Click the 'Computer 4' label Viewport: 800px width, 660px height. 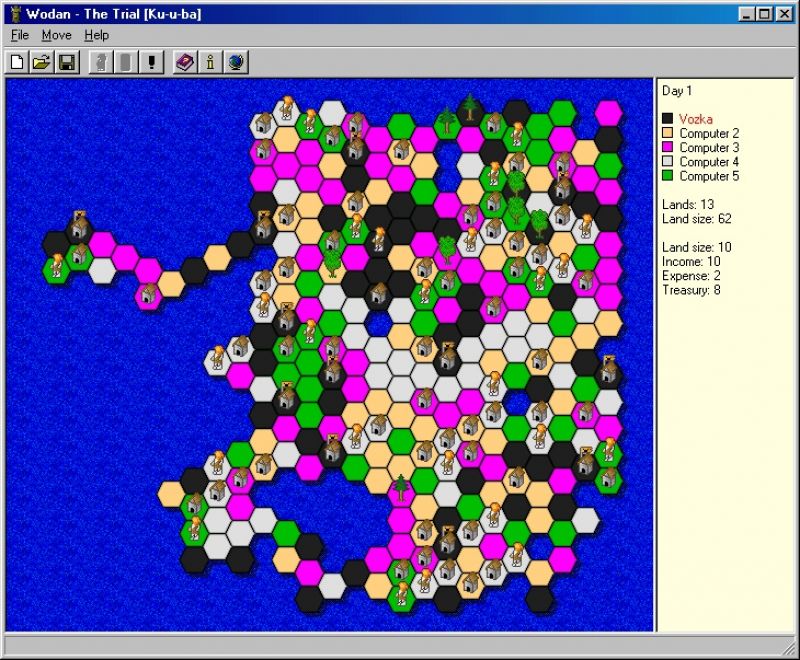pos(709,162)
